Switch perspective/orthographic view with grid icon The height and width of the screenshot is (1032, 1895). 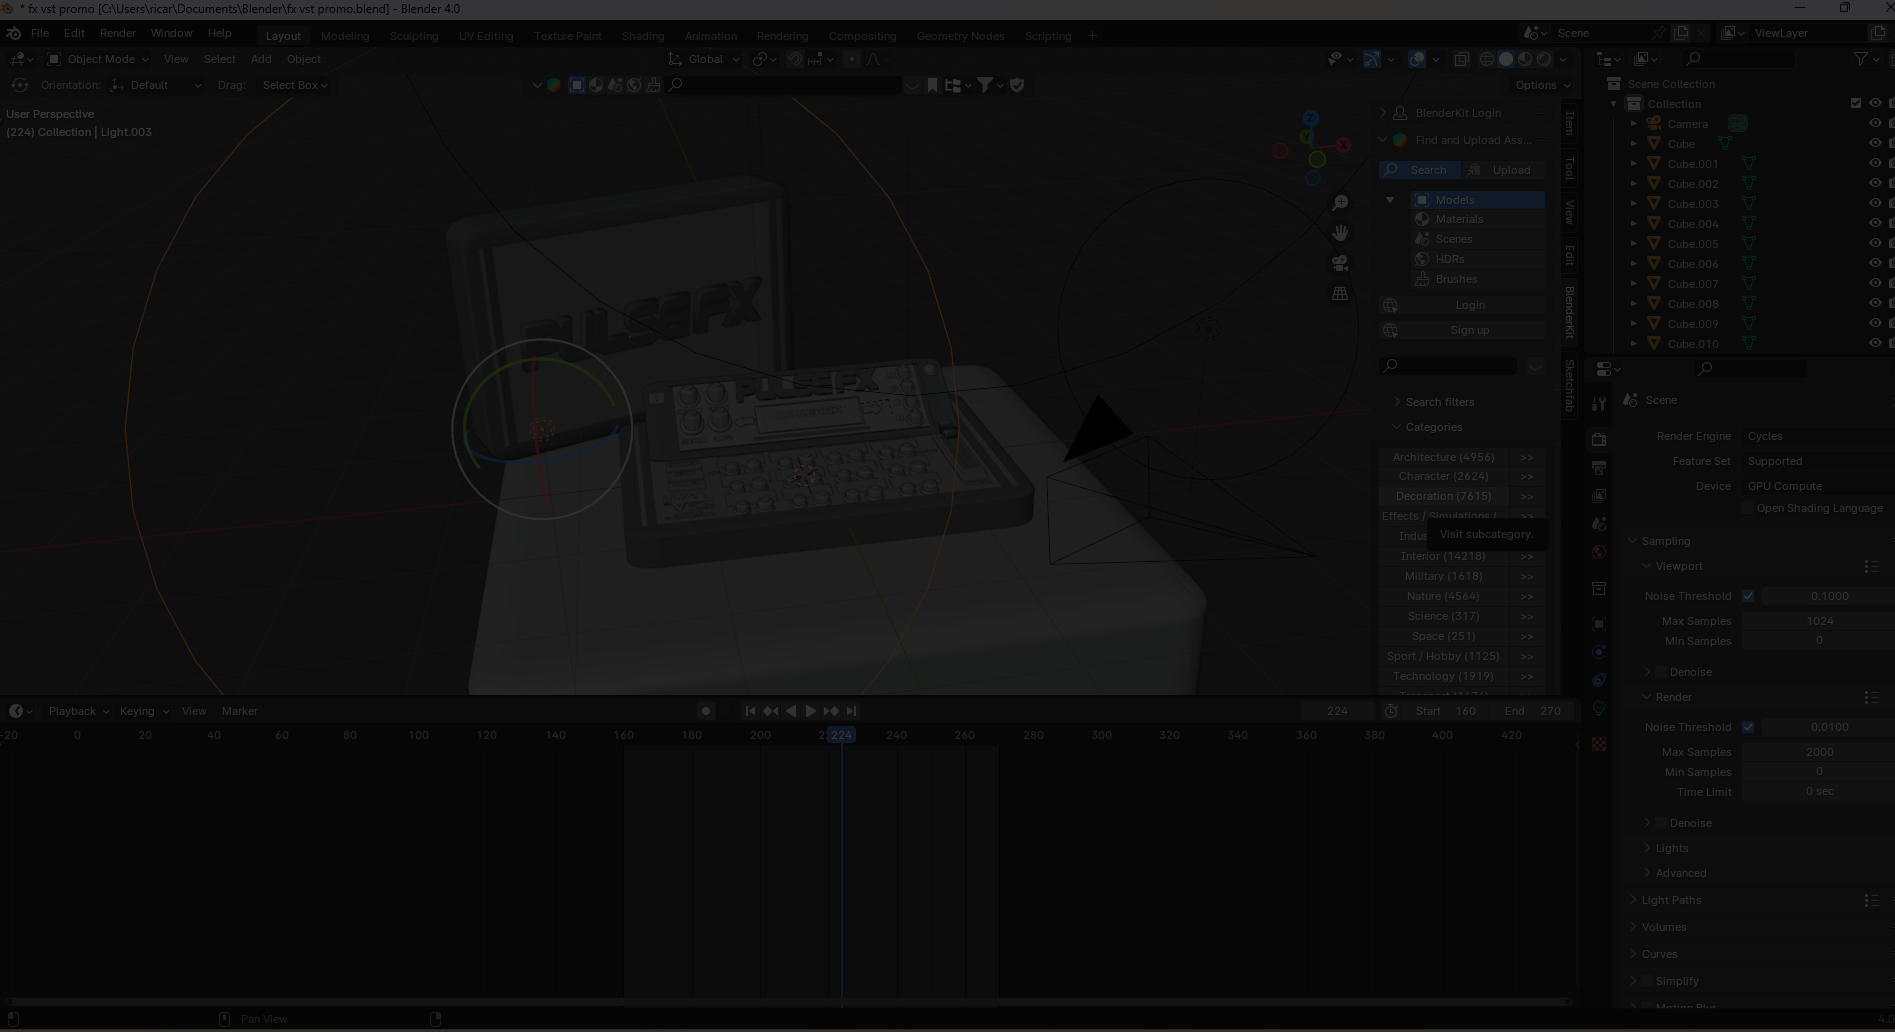point(1340,293)
